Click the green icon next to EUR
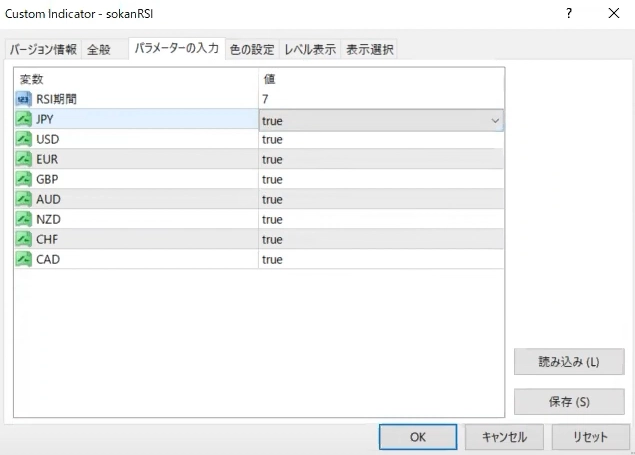 pos(23,159)
